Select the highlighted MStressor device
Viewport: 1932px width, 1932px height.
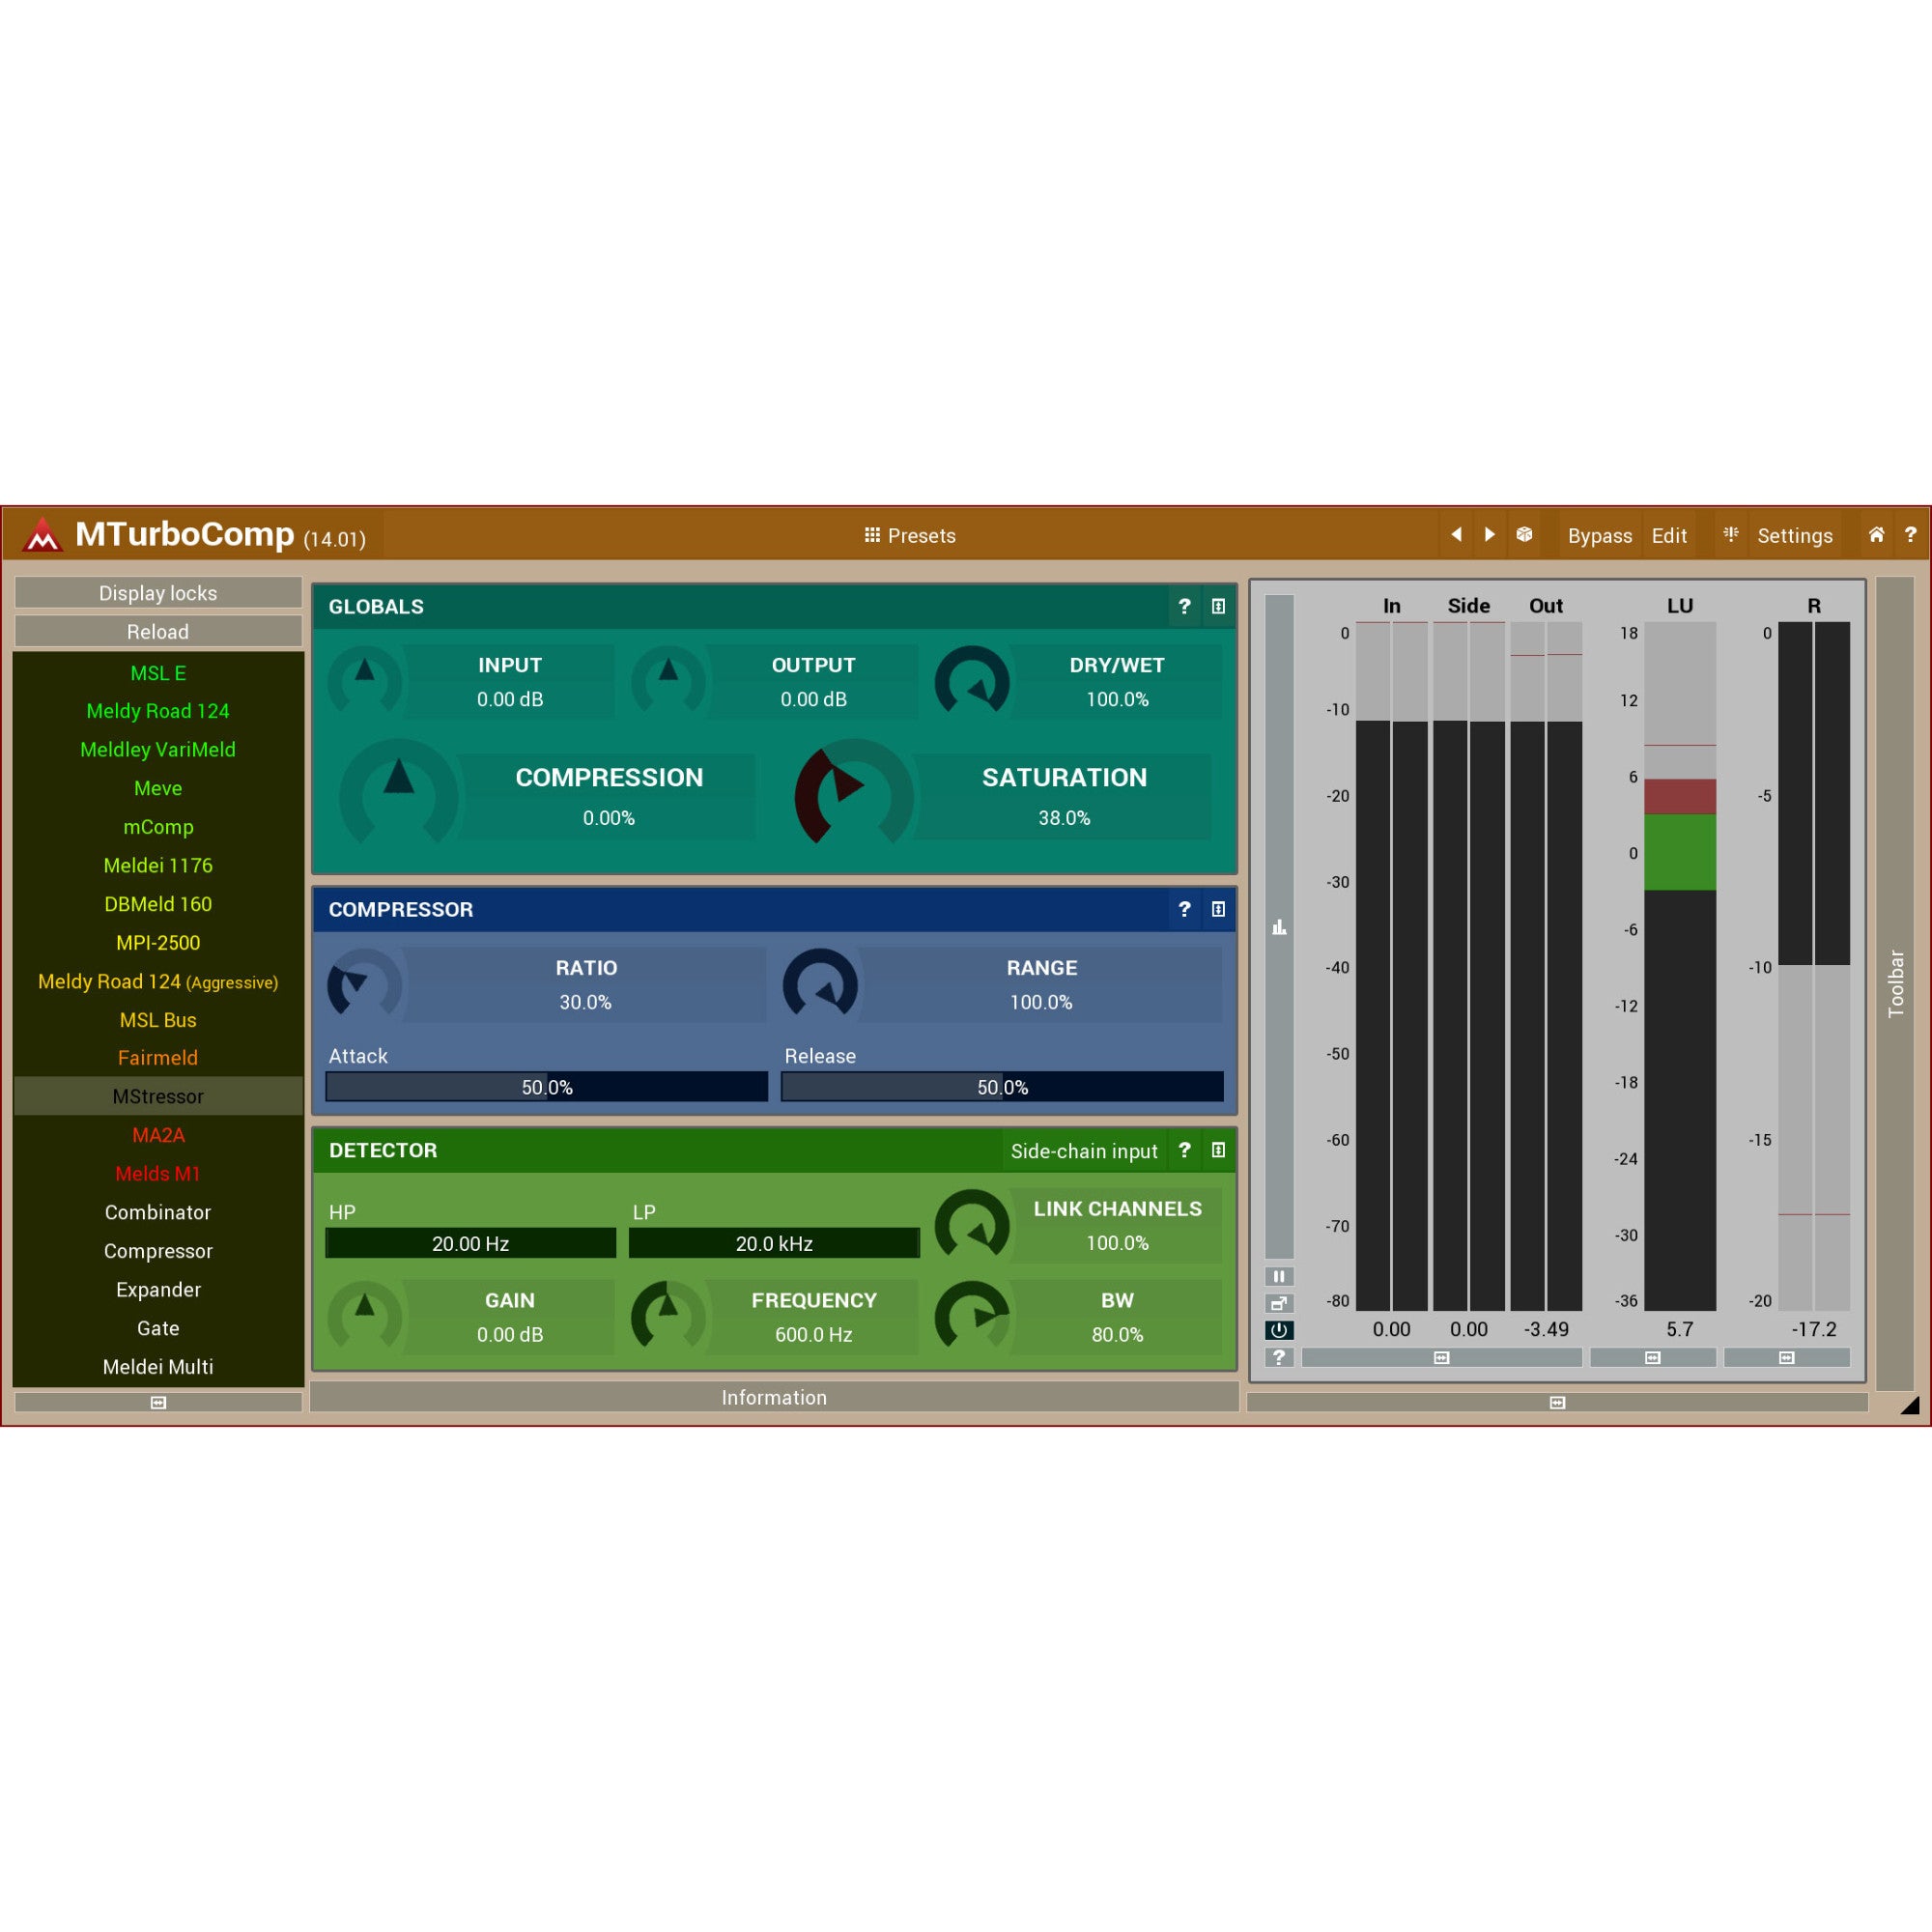tap(158, 1097)
